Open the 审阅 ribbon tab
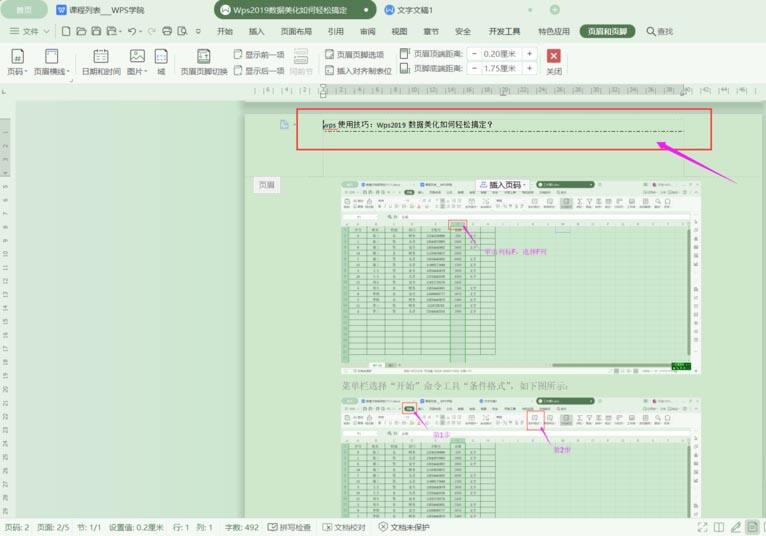This screenshot has width=766, height=536. (367, 31)
